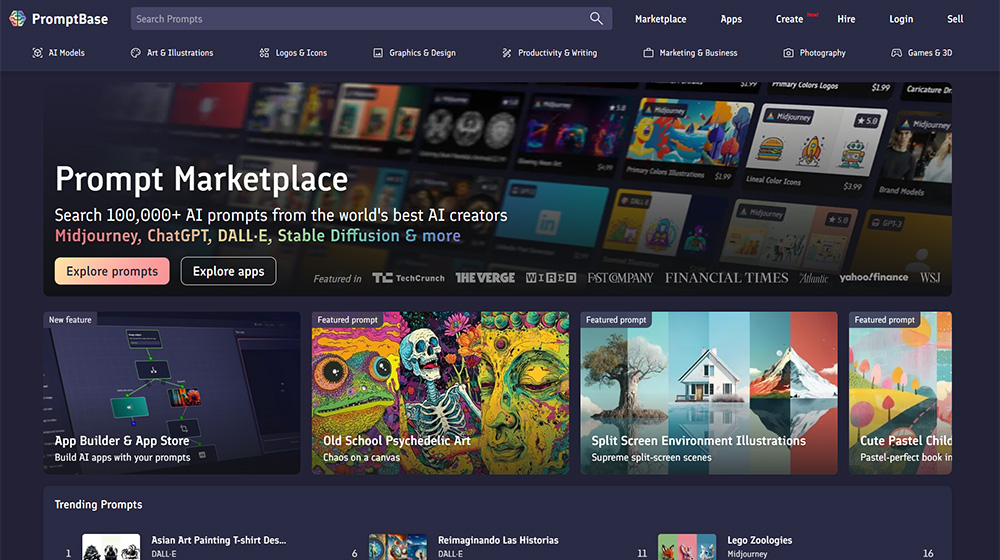Click the search magnifying glass icon
Image resolution: width=1000 pixels, height=560 pixels.
tap(596, 19)
